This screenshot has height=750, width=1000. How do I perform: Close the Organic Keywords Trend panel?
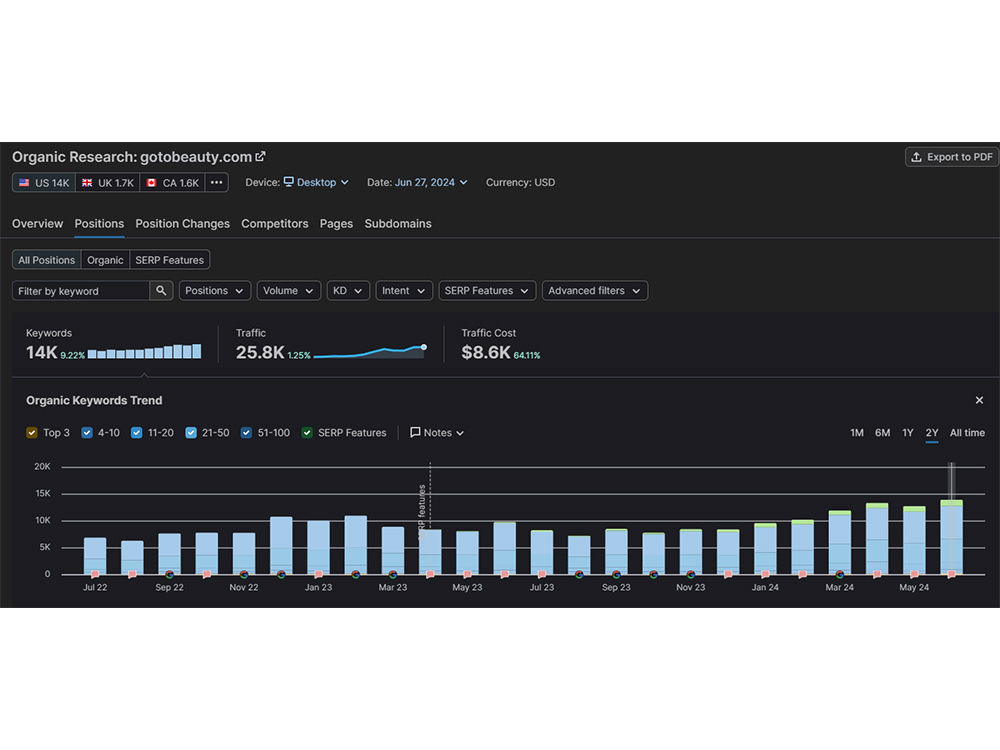point(979,401)
